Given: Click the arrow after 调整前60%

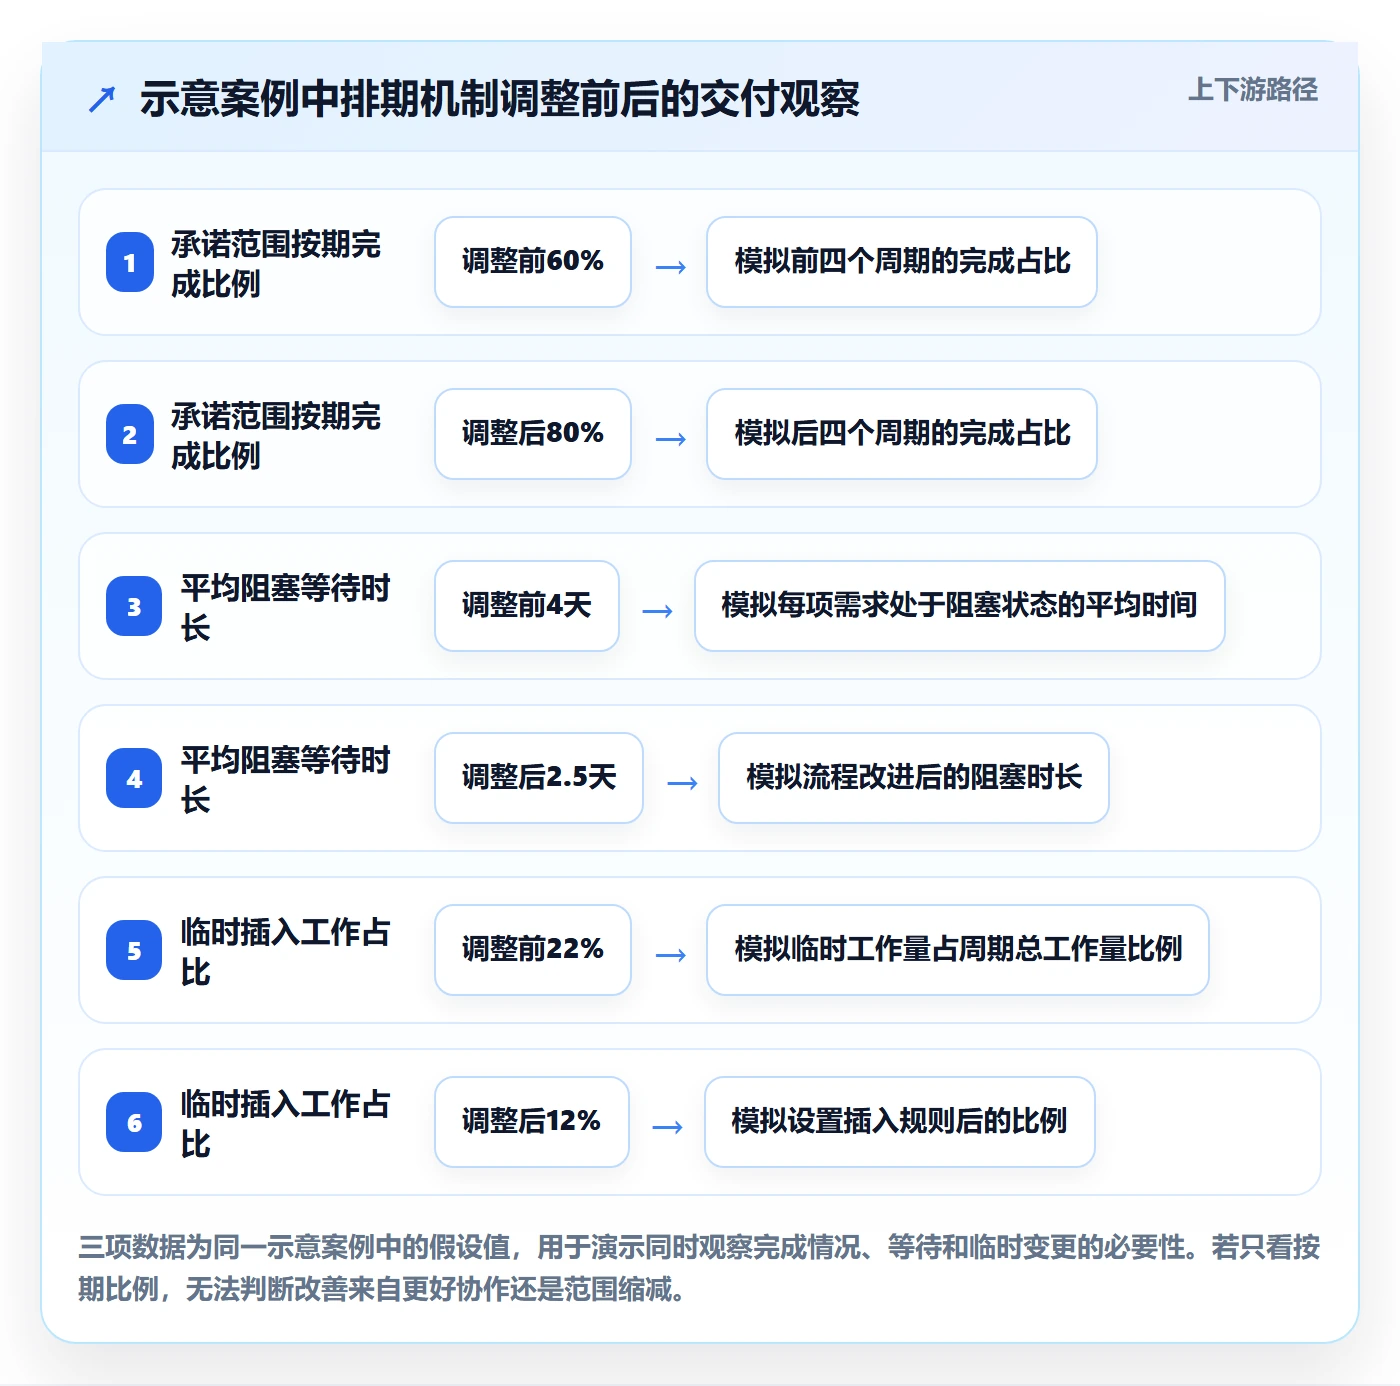Looking at the screenshot, I should pyautogui.click(x=670, y=267).
